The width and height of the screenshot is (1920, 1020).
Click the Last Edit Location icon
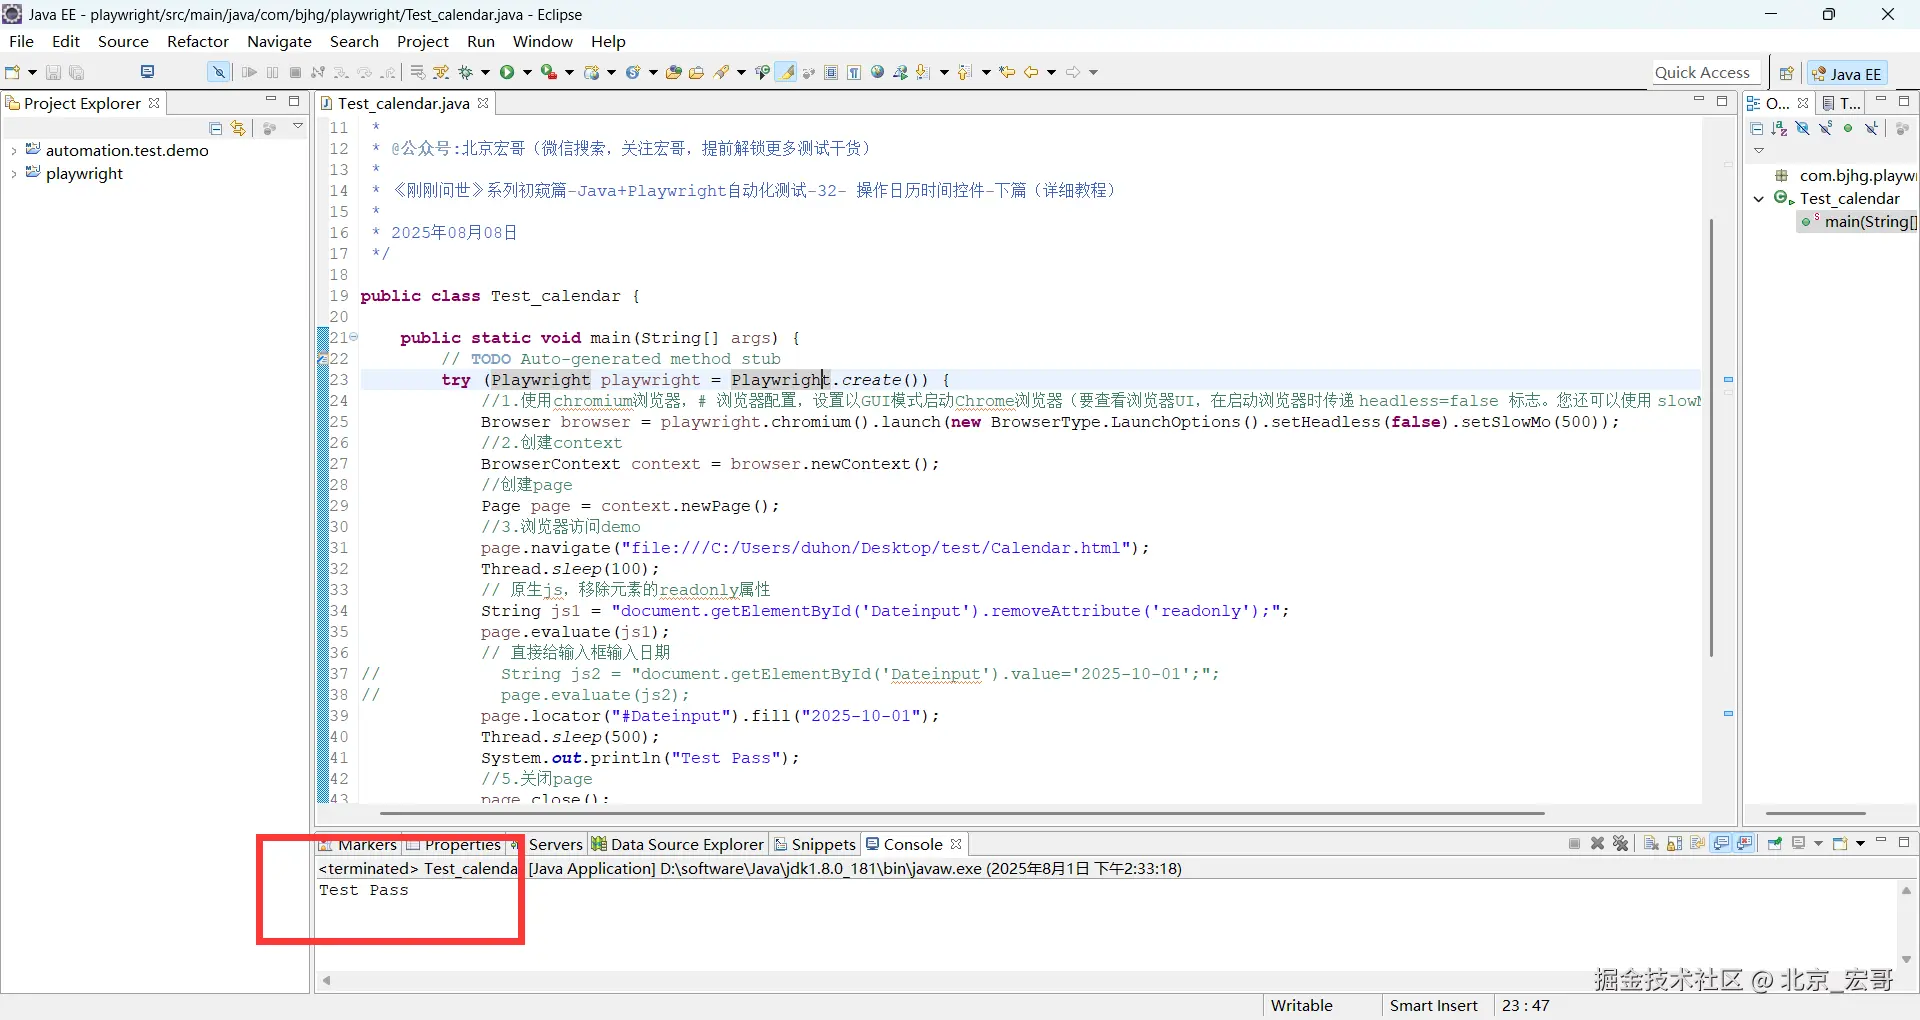point(1007,72)
